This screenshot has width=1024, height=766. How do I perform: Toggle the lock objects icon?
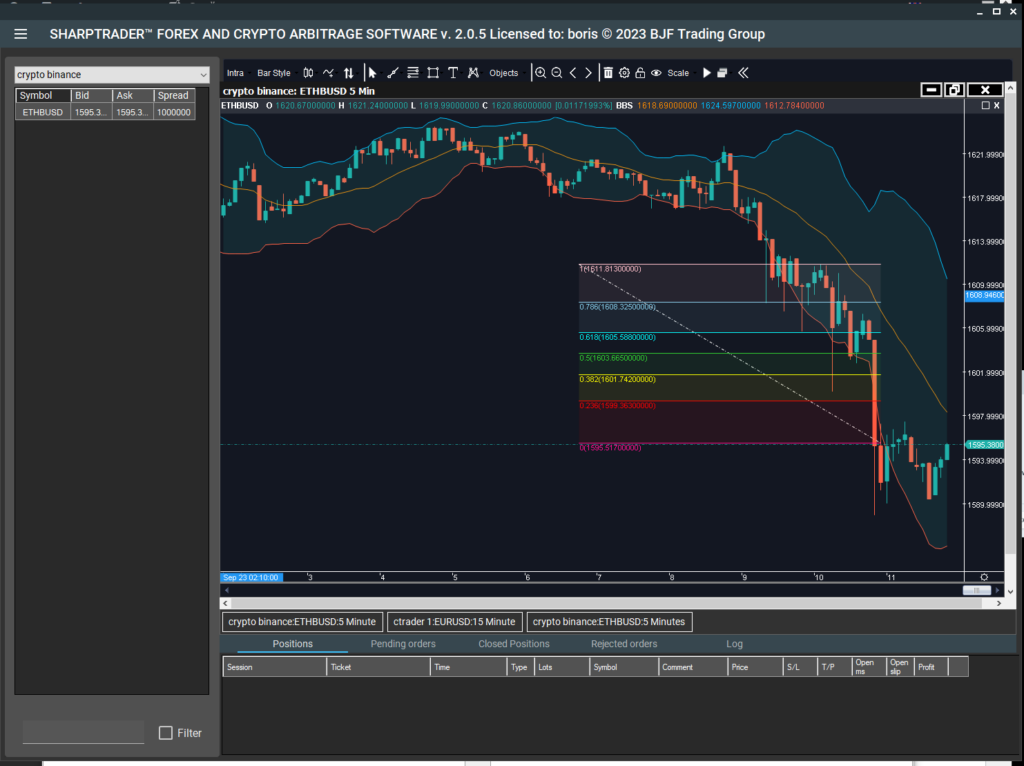tap(640, 73)
